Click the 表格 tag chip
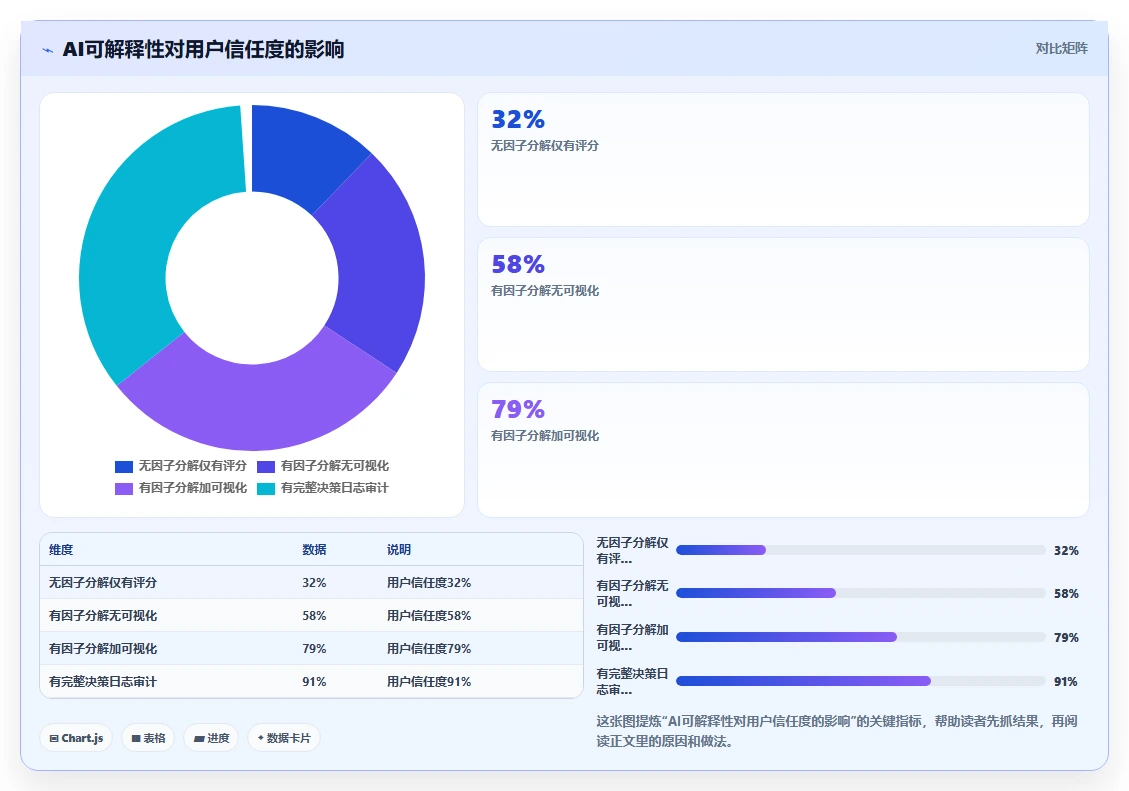1129x791 pixels. tap(148, 738)
